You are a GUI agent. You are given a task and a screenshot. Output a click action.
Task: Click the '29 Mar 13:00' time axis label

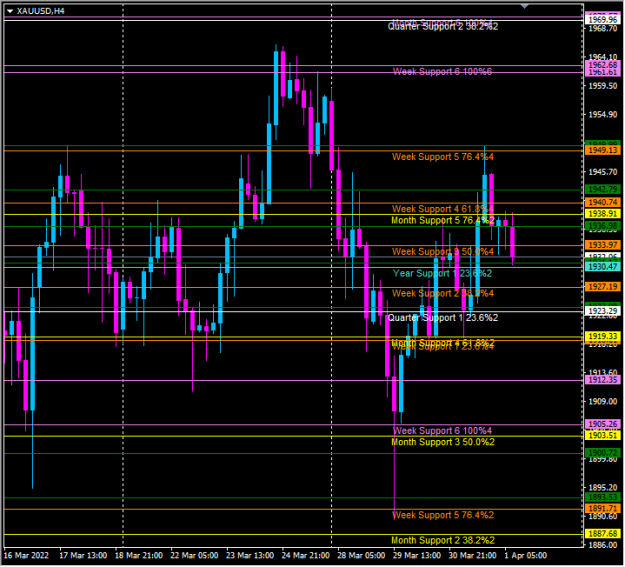point(417,556)
